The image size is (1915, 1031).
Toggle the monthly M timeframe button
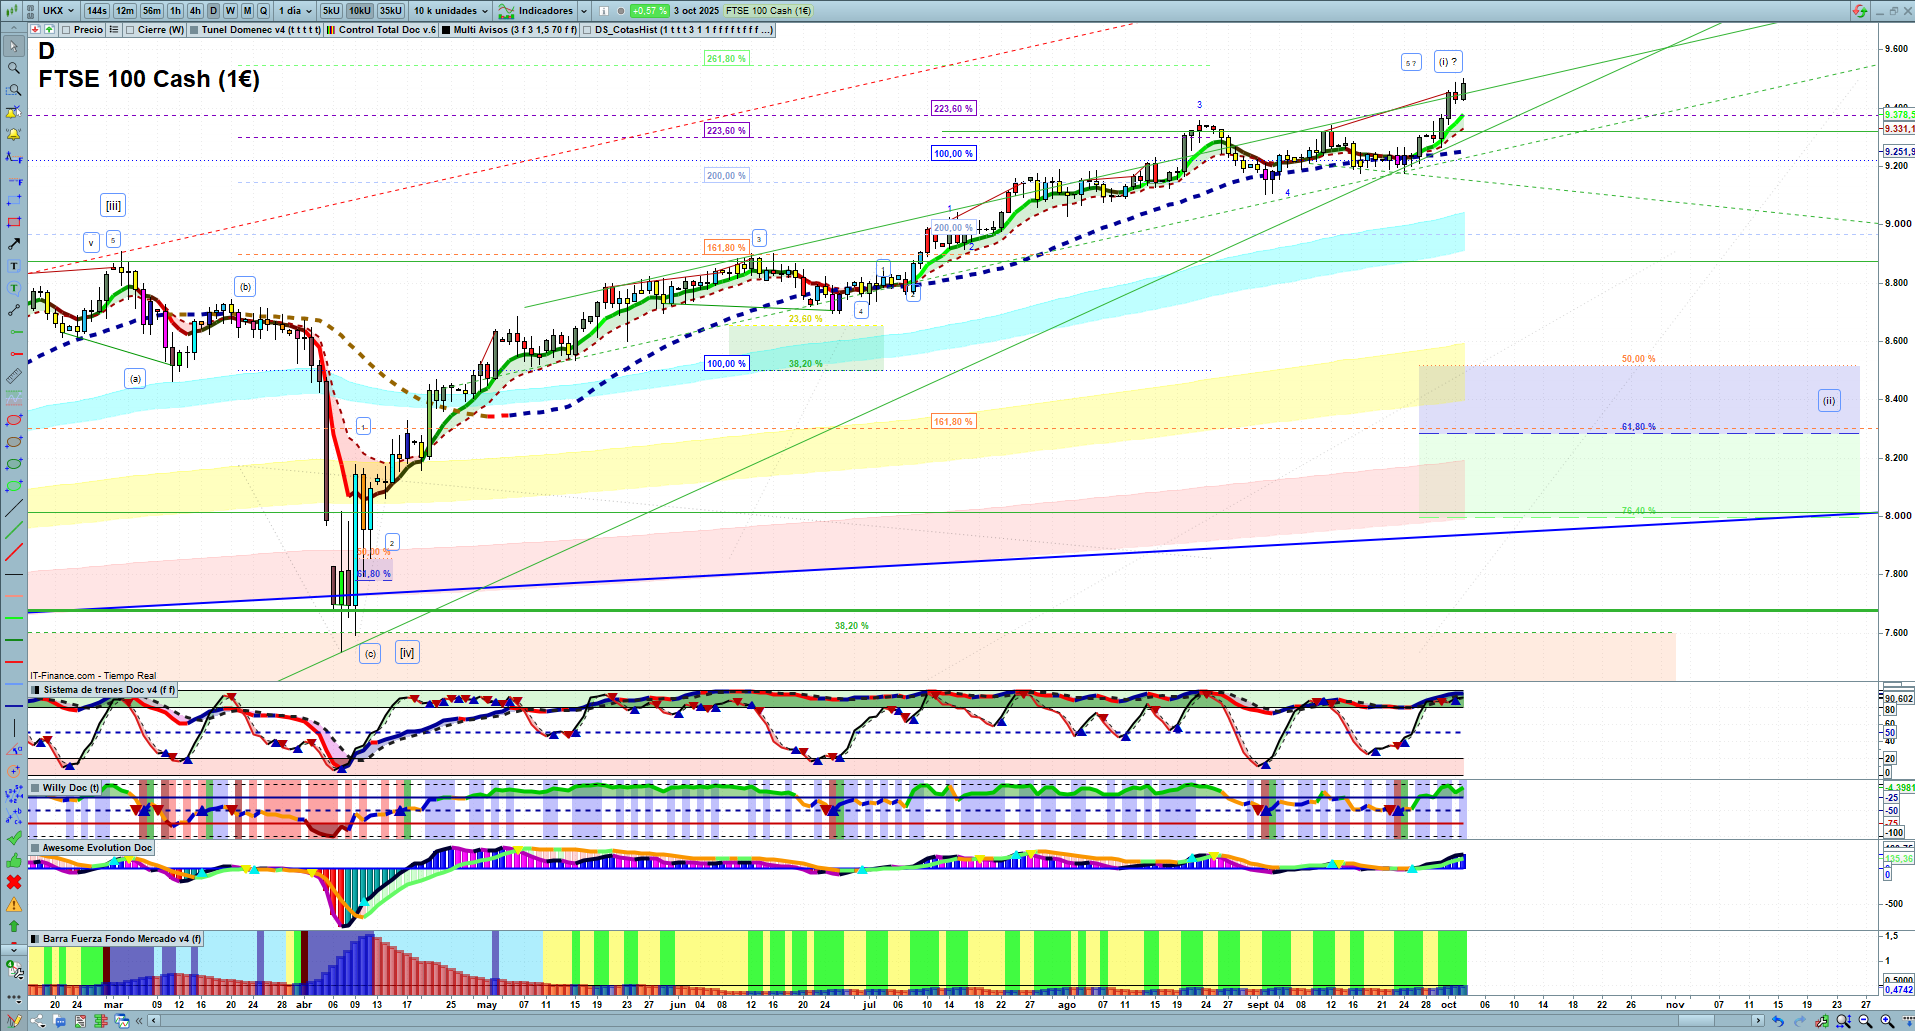point(247,11)
